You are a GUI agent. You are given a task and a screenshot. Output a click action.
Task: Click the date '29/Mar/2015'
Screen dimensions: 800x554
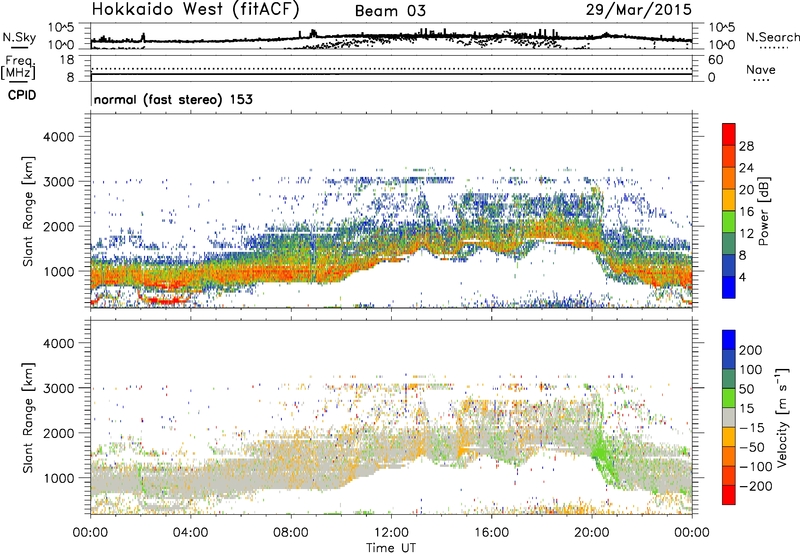pyautogui.click(x=639, y=9)
